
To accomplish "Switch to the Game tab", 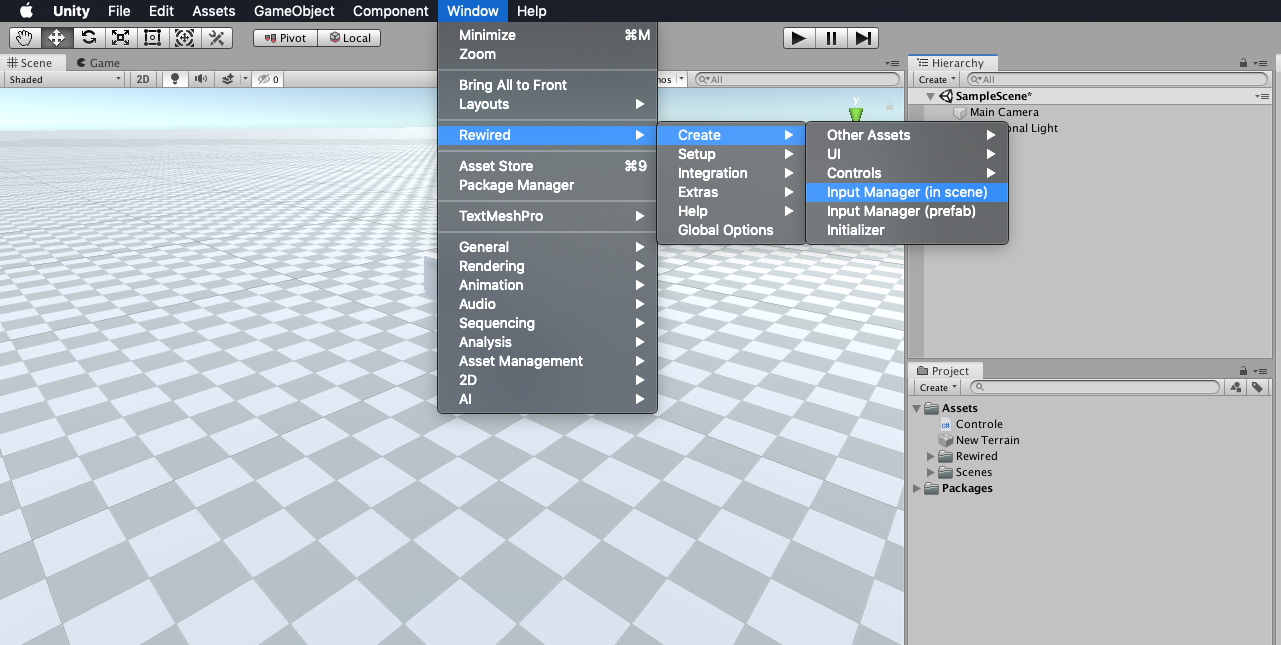I will (98, 62).
